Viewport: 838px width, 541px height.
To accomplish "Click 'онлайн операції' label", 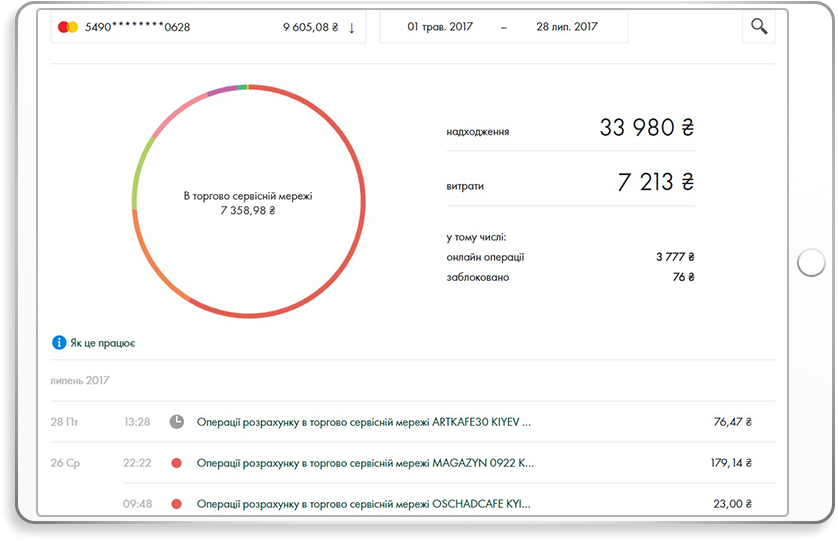I will [x=485, y=257].
